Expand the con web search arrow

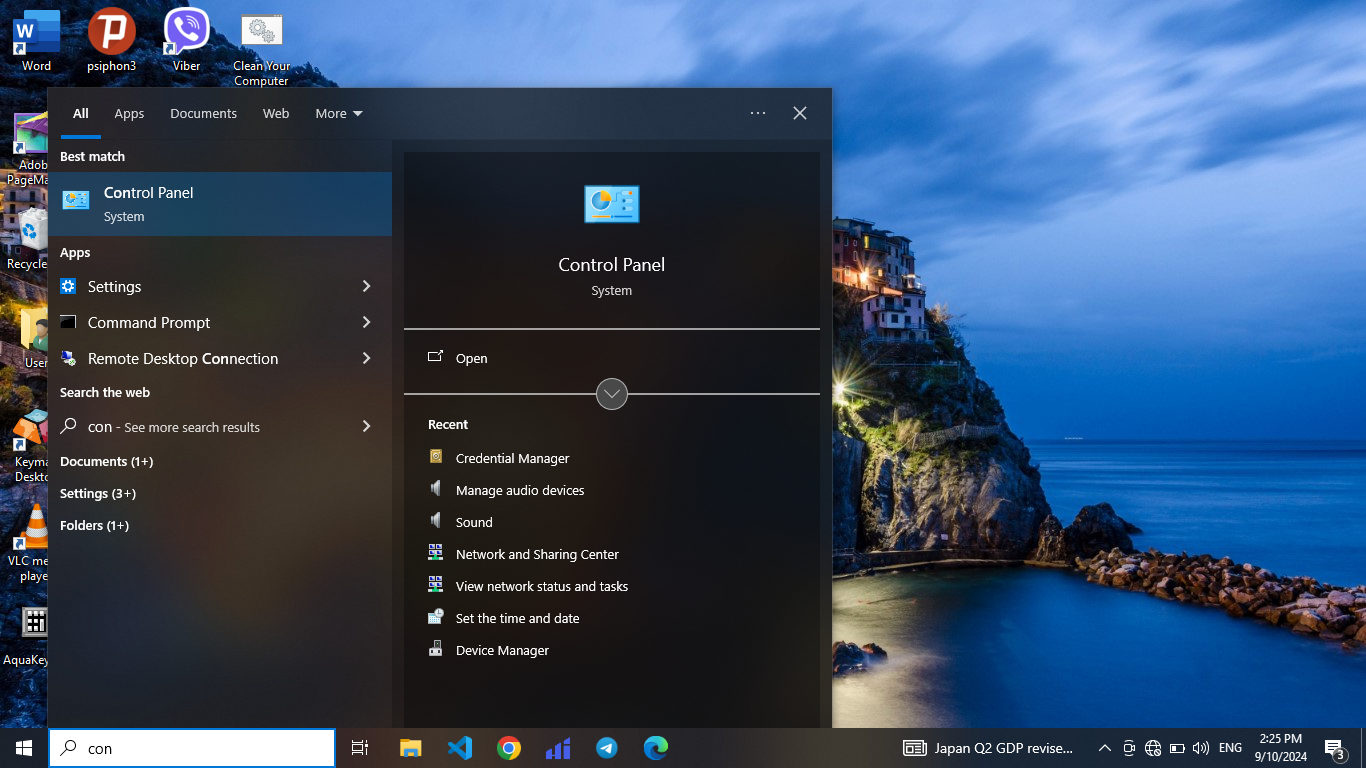tap(366, 426)
